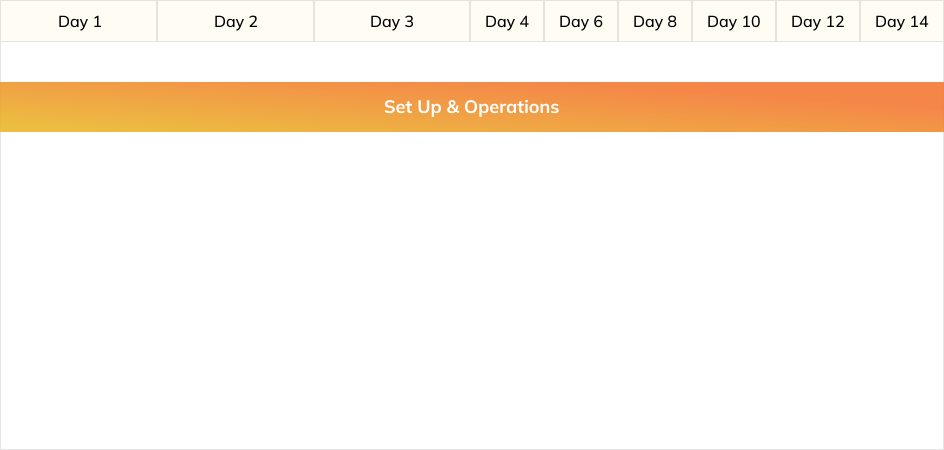Choose the Day 4 header cell
Viewport: 944px width, 450px height.
click(507, 21)
